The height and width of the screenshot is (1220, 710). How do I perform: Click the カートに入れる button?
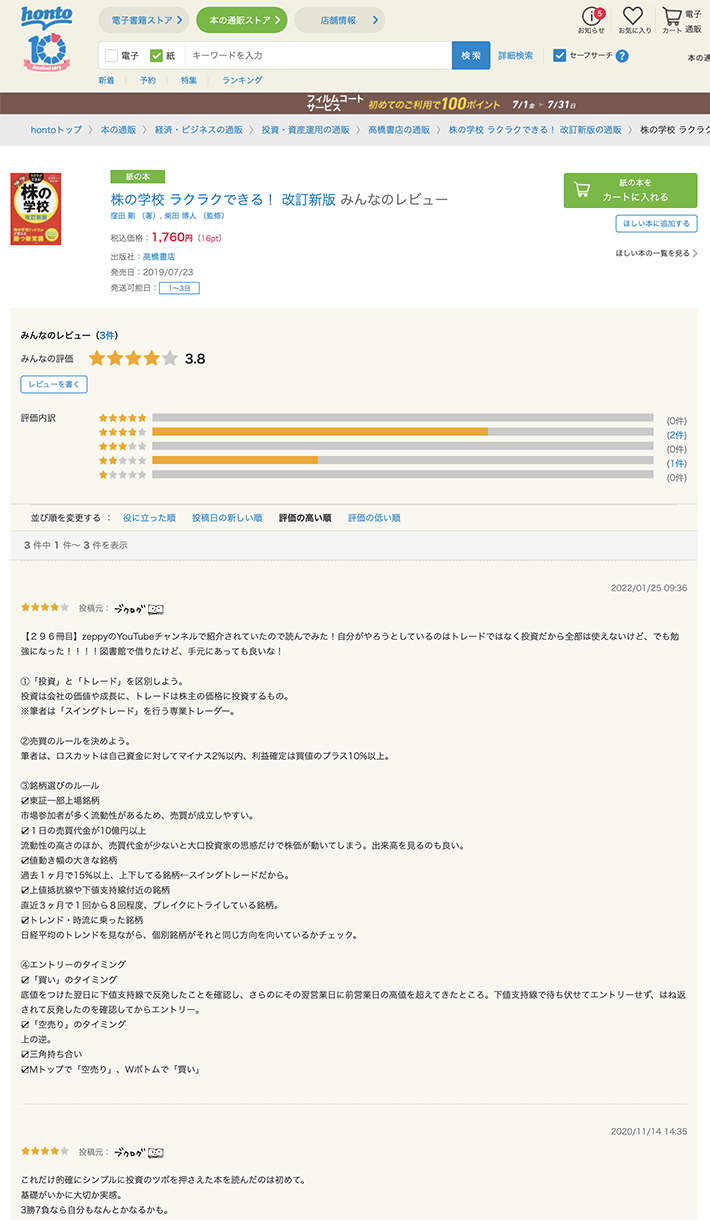point(630,190)
